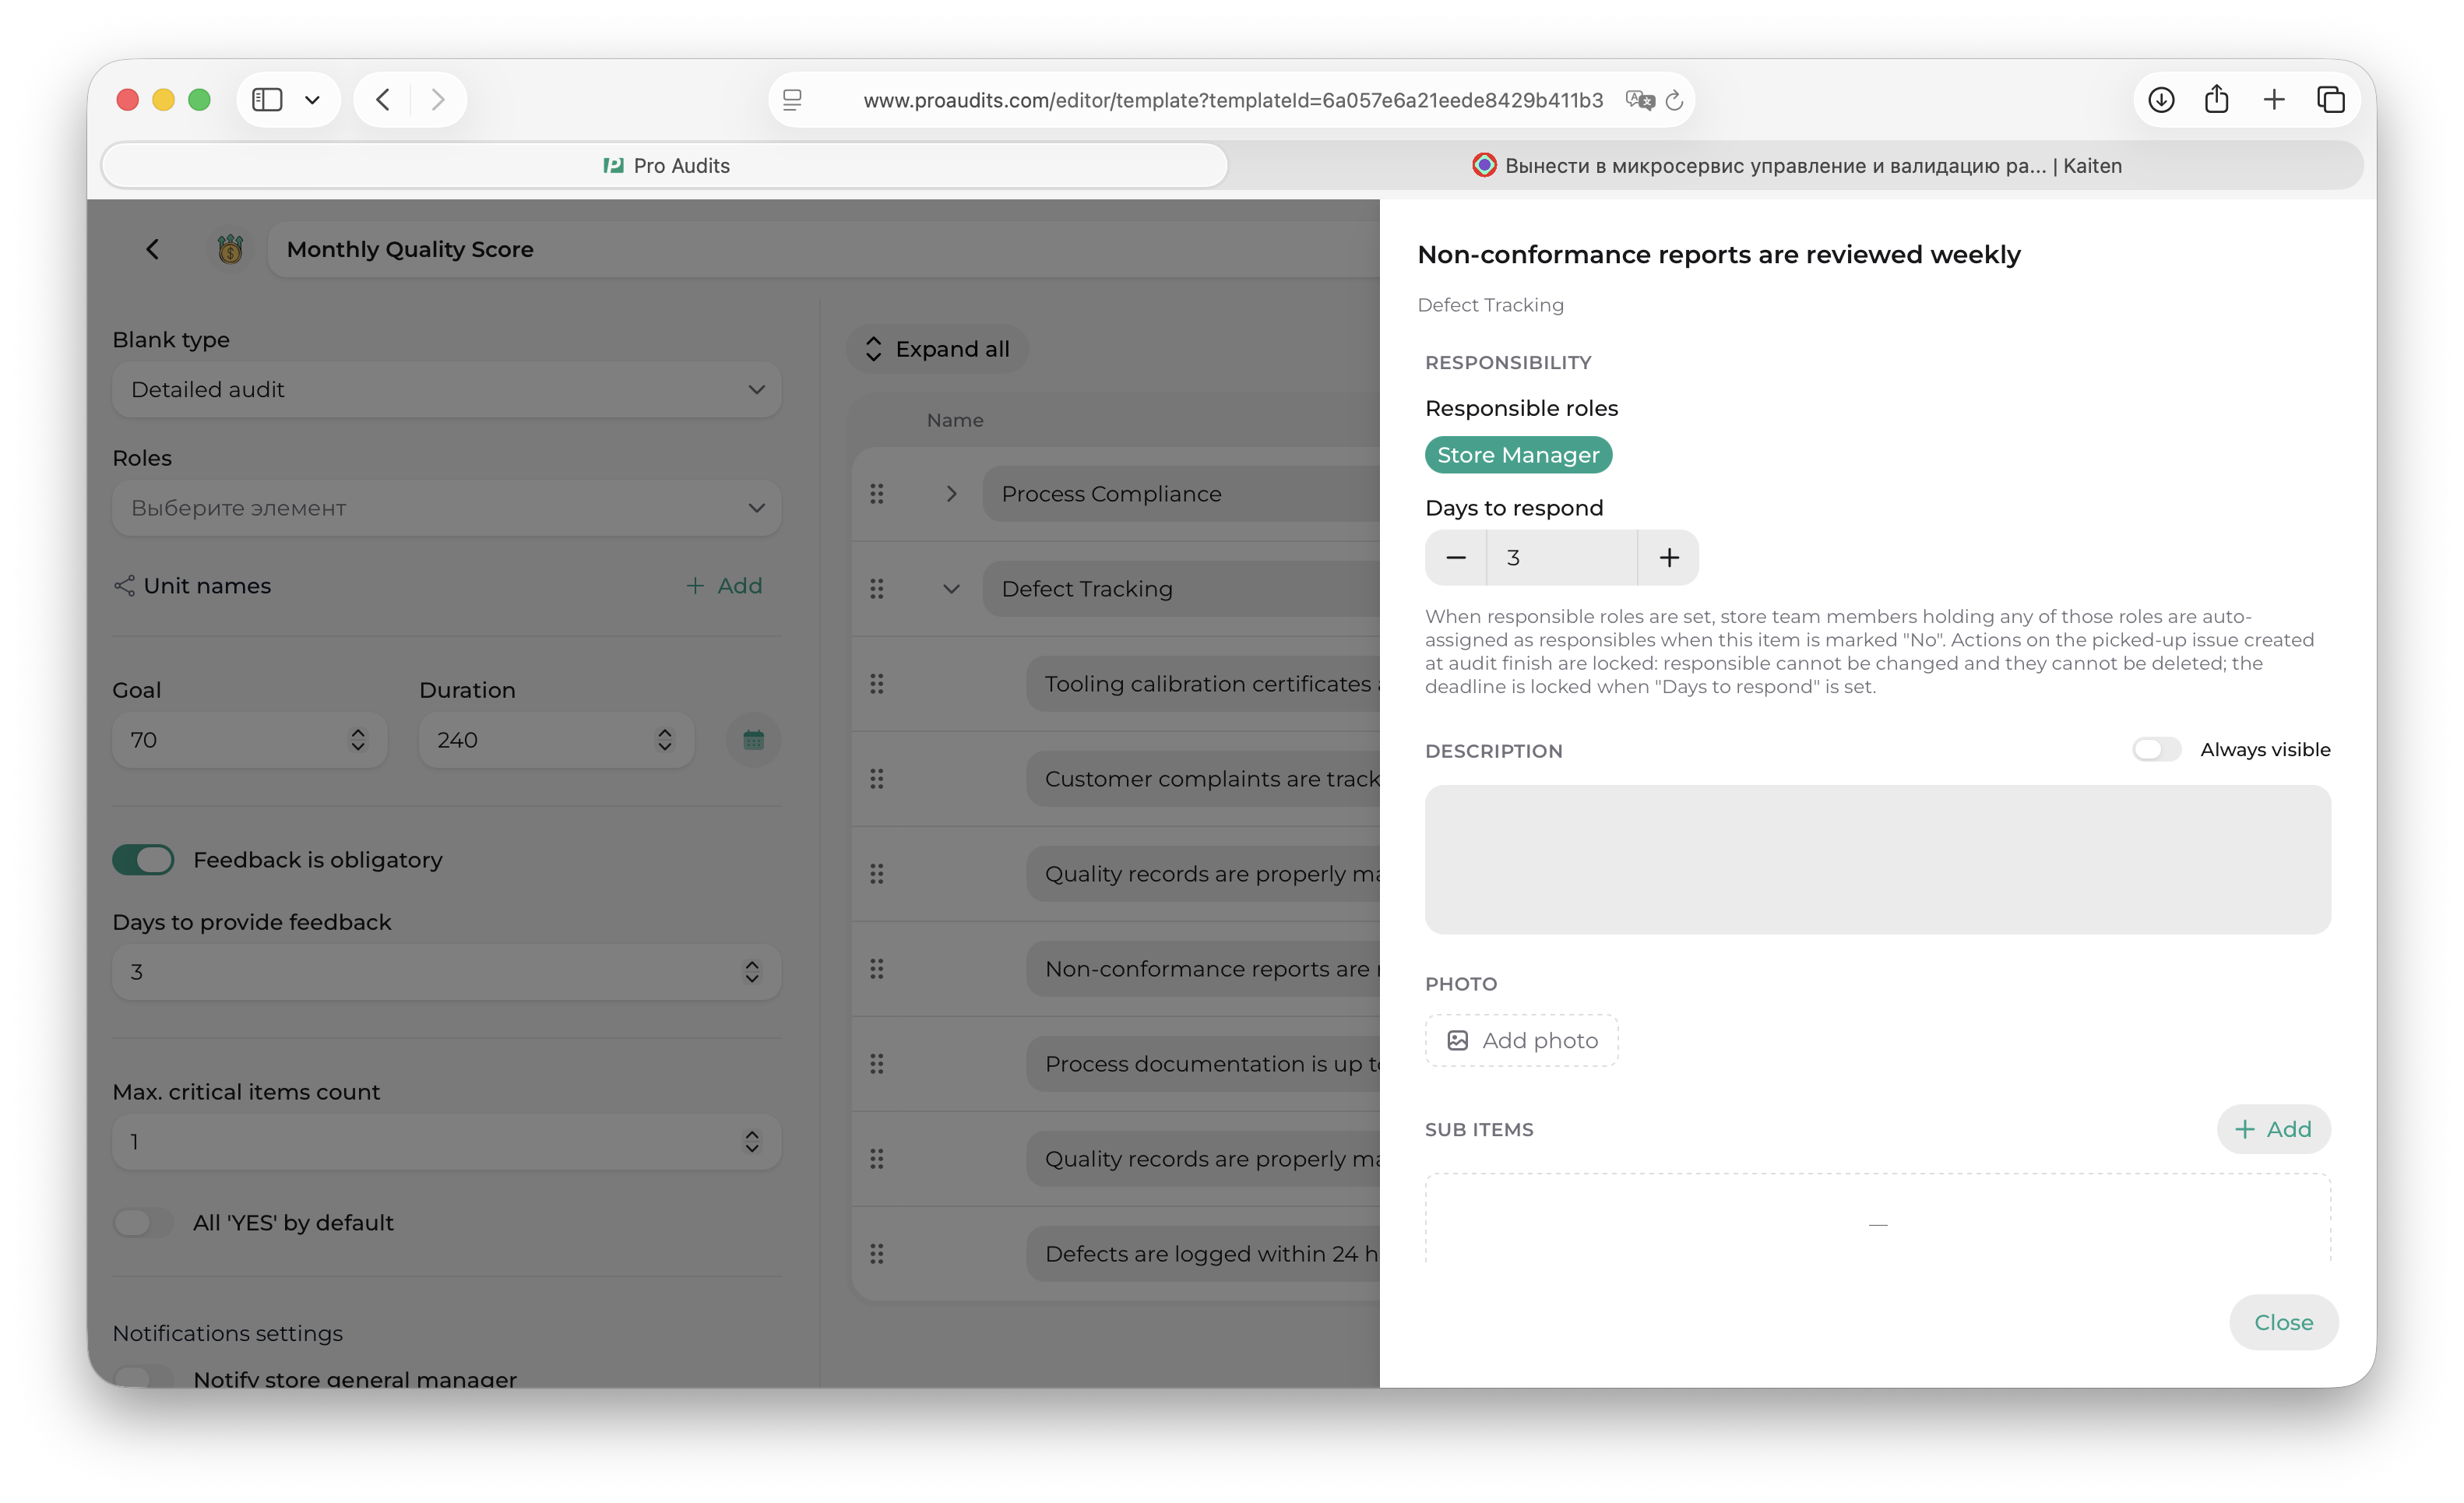Disable Feedback is obligatory toggle
Screen dimensions: 2464x1503
(x=143, y=860)
